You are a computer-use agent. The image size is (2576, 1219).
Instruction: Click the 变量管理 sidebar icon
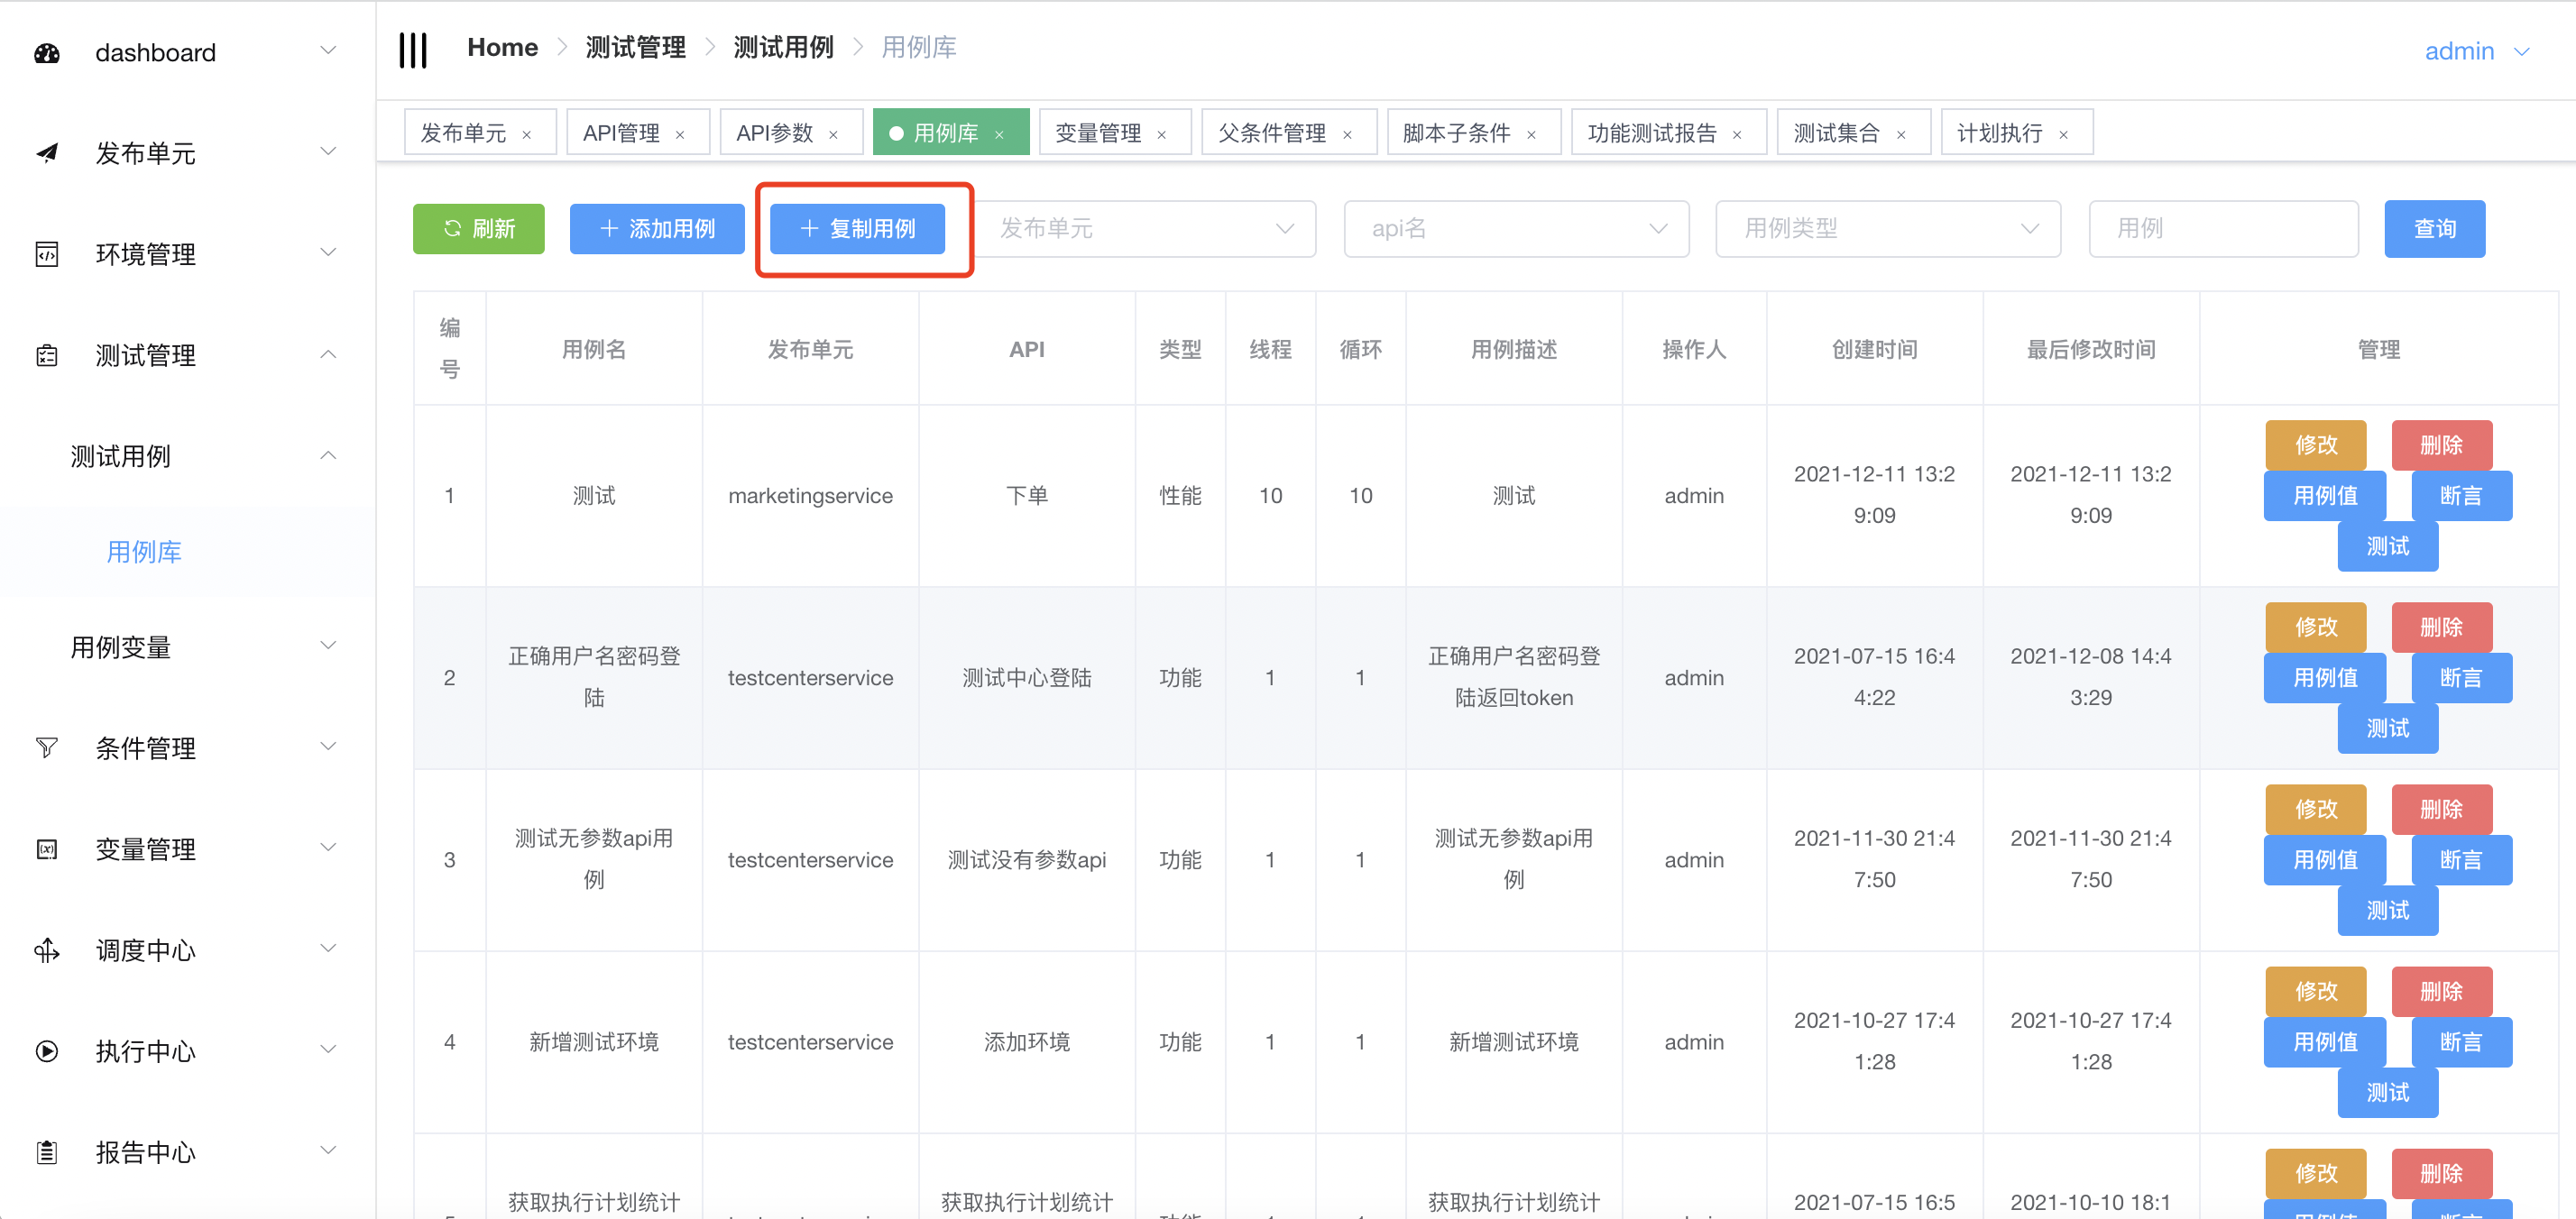47,849
